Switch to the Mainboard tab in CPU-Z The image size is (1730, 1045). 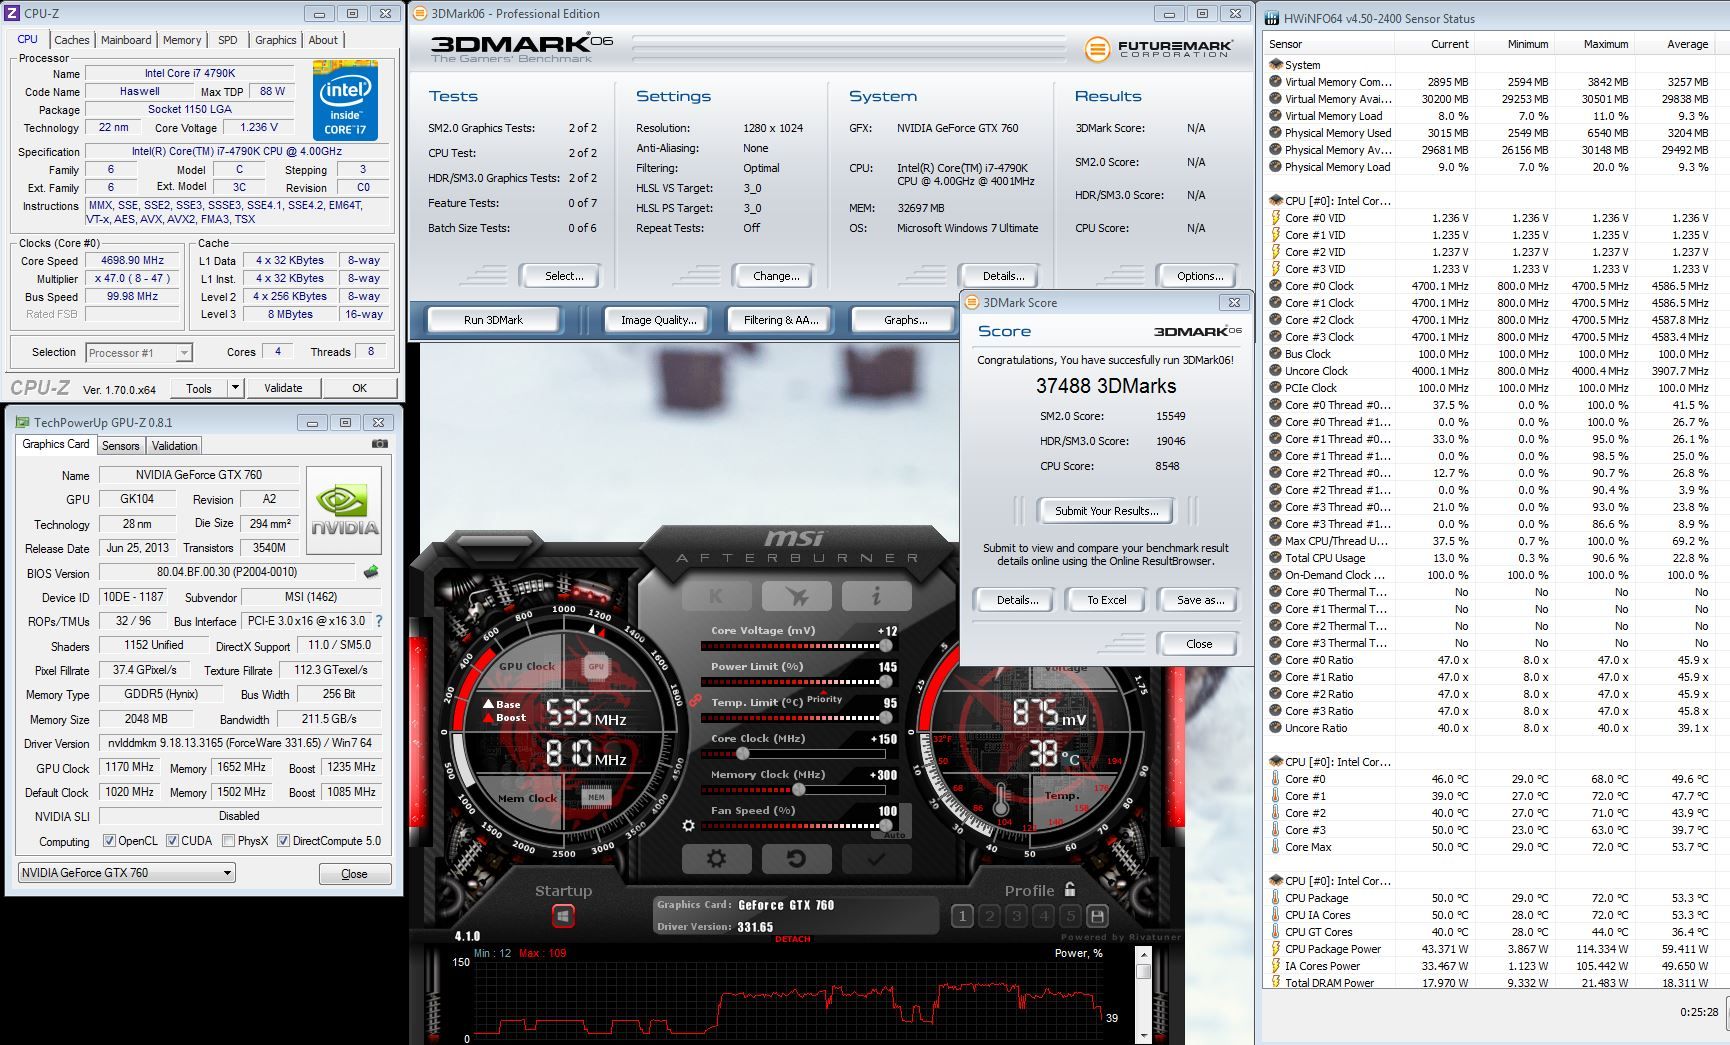[x=126, y=40]
